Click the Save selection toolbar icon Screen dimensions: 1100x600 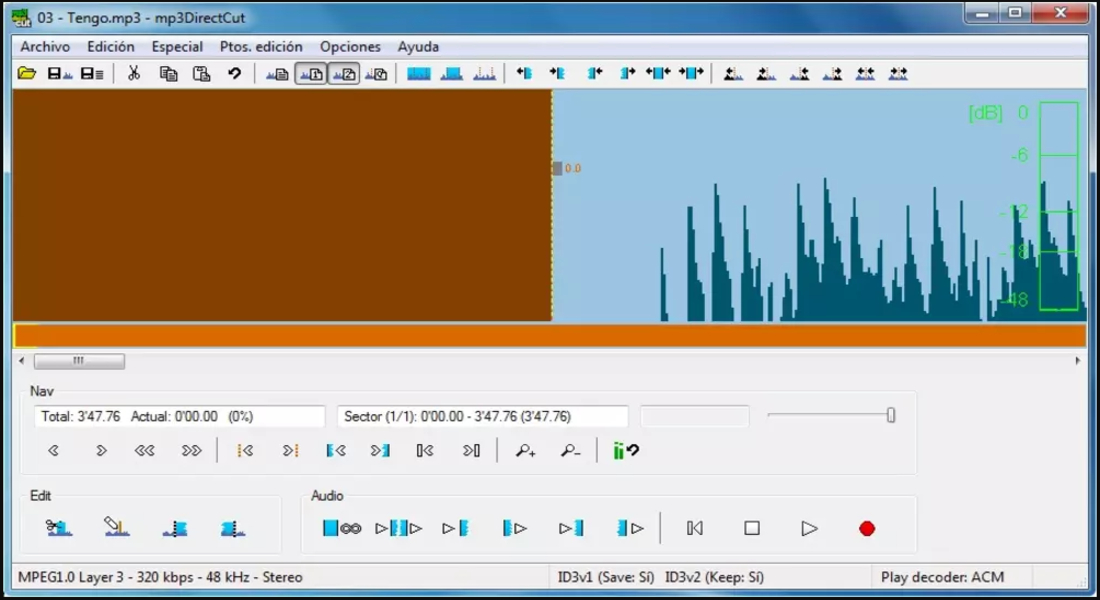click(93, 73)
